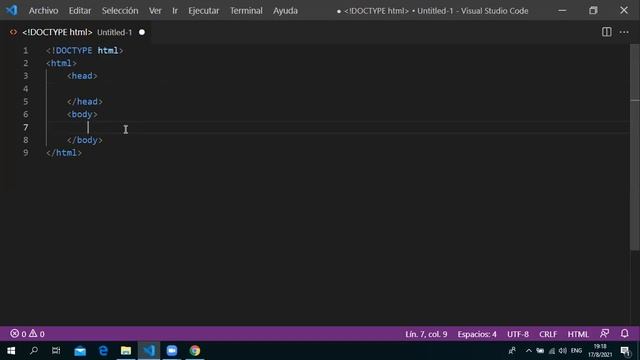Viewport: 640px width, 360px height.
Task: Open the Ver menu
Action: tap(155, 11)
